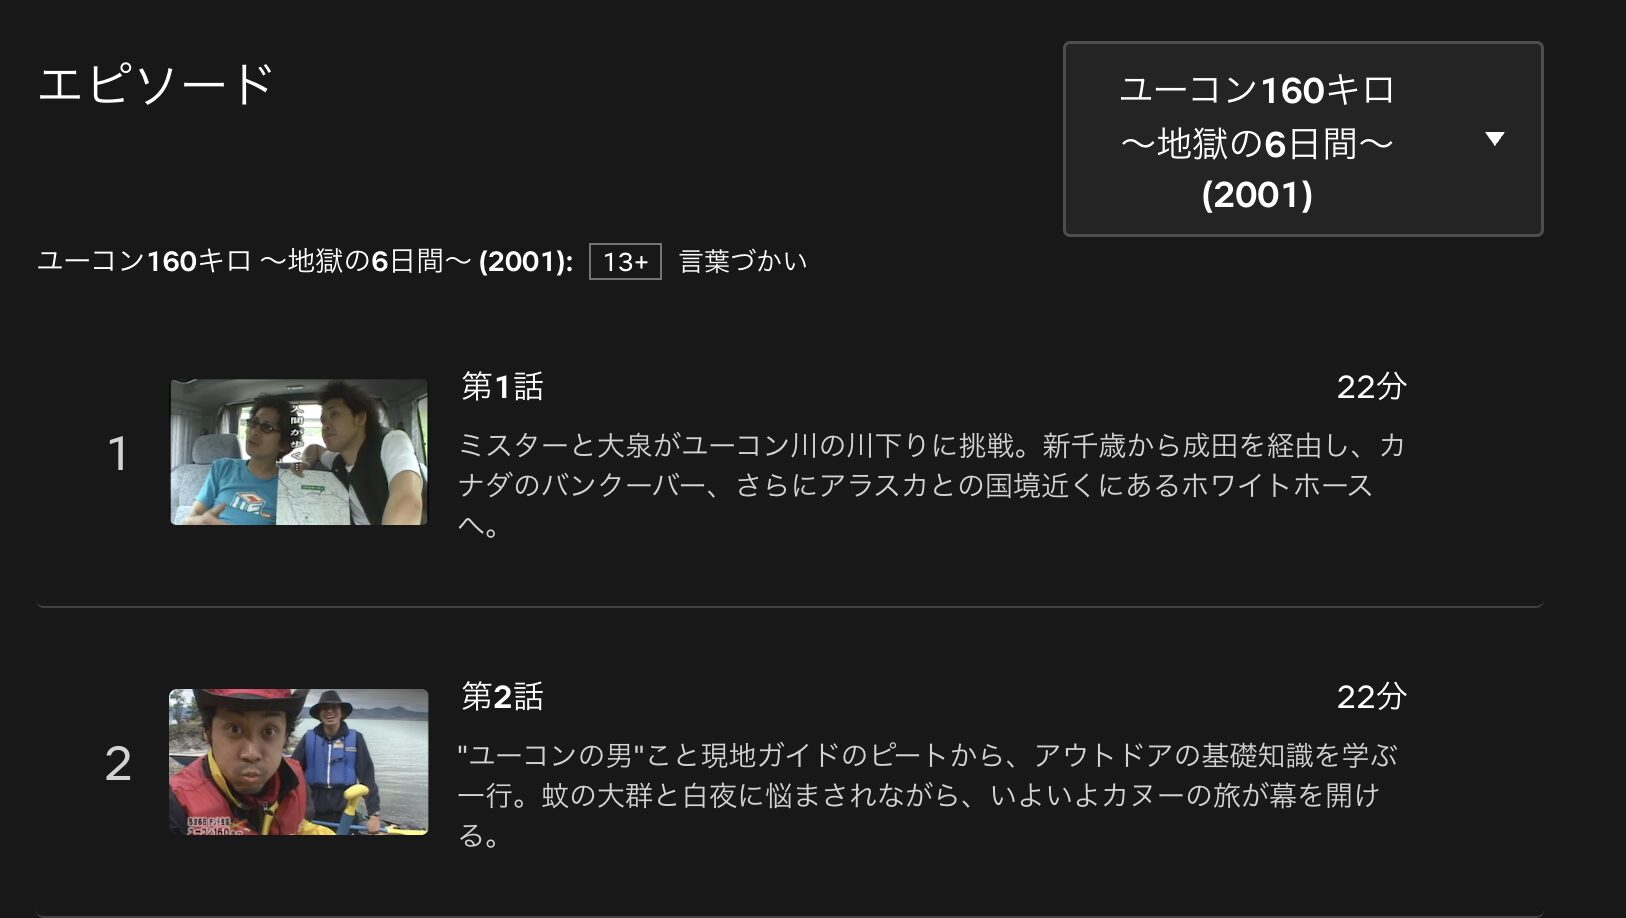The height and width of the screenshot is (918, 1626).
Task: Click the large episode number 1
Action: click(118, 454)
